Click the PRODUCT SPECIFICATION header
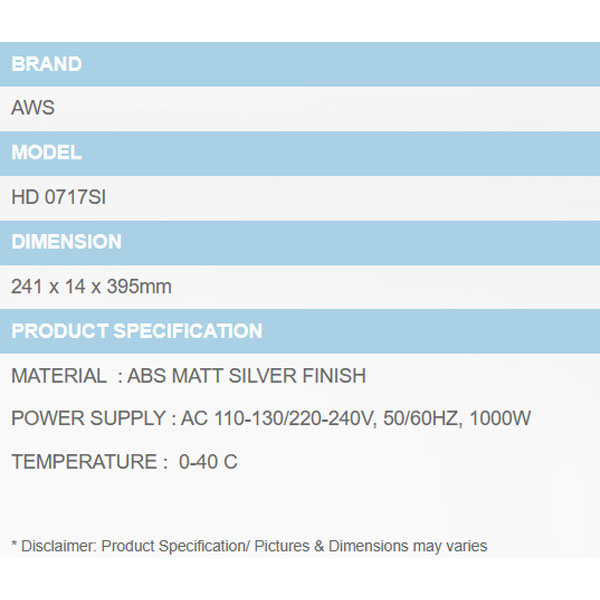This screenshot has height=600, width=600. pos(137,331)
